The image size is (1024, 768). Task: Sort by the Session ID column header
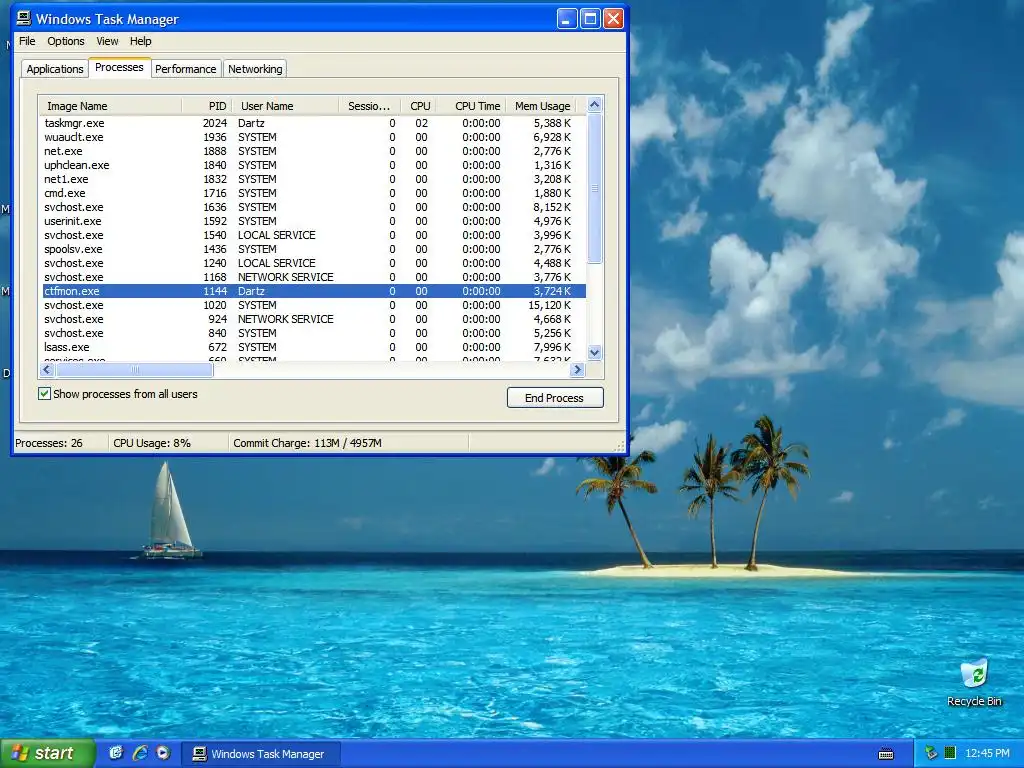(369, 106)
